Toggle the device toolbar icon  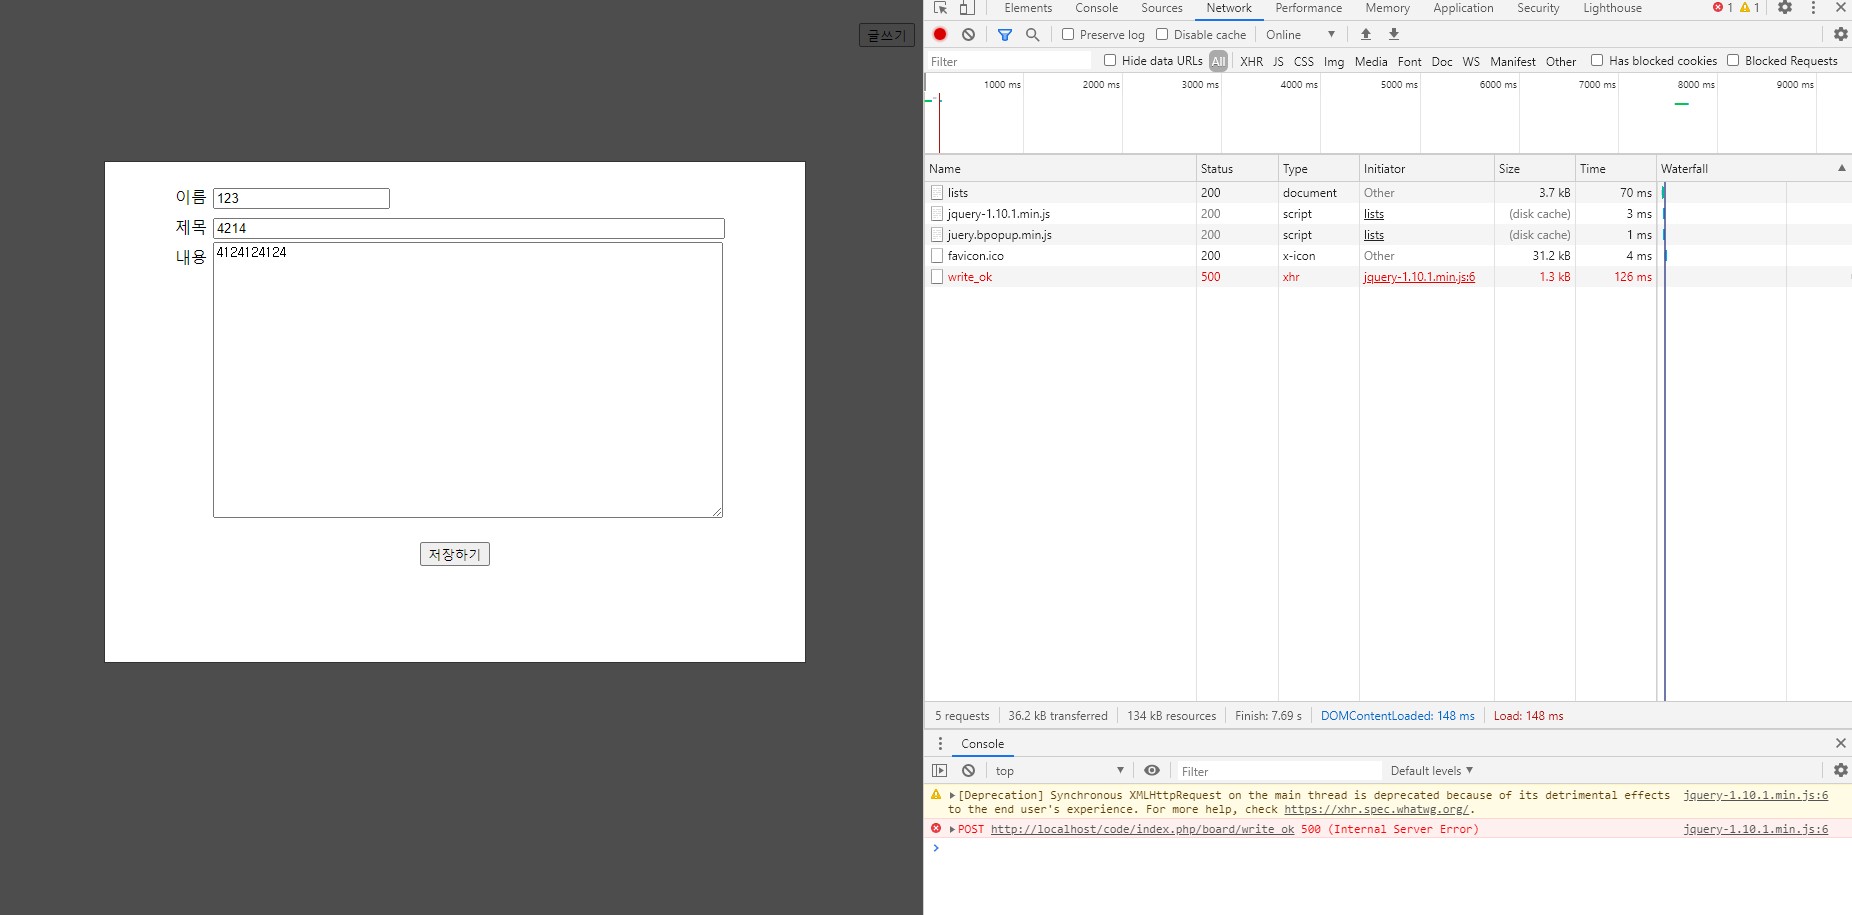click(x=967, y=8)
